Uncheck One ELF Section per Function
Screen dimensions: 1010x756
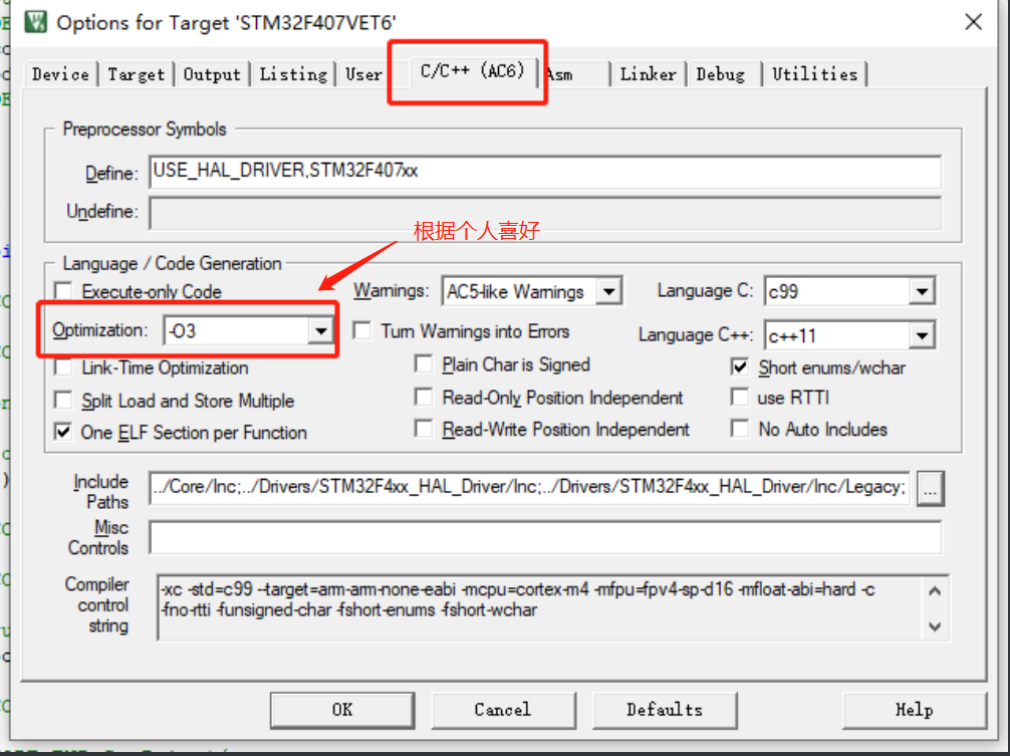pos(64,431)
